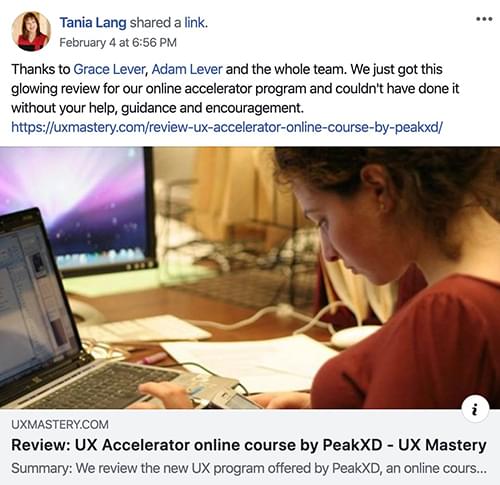The width and height of the screenshot is (500, 485).
Task: Open the link preview photo
Action: pos(250,278)
